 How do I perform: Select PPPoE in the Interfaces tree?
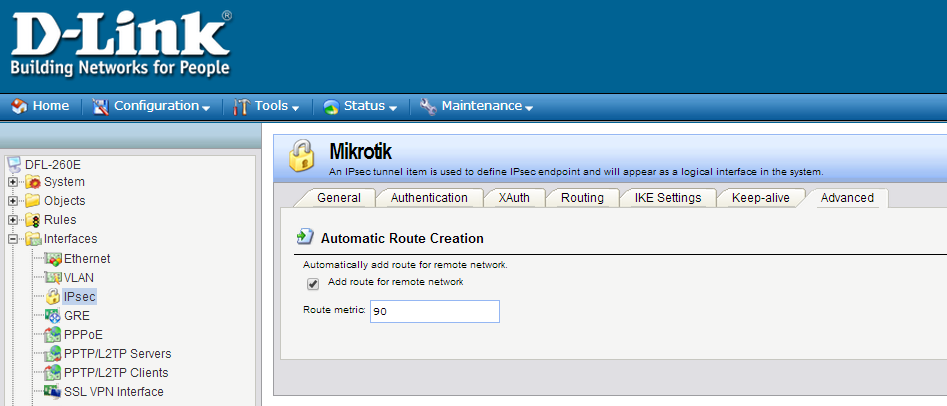coord(83,335)
